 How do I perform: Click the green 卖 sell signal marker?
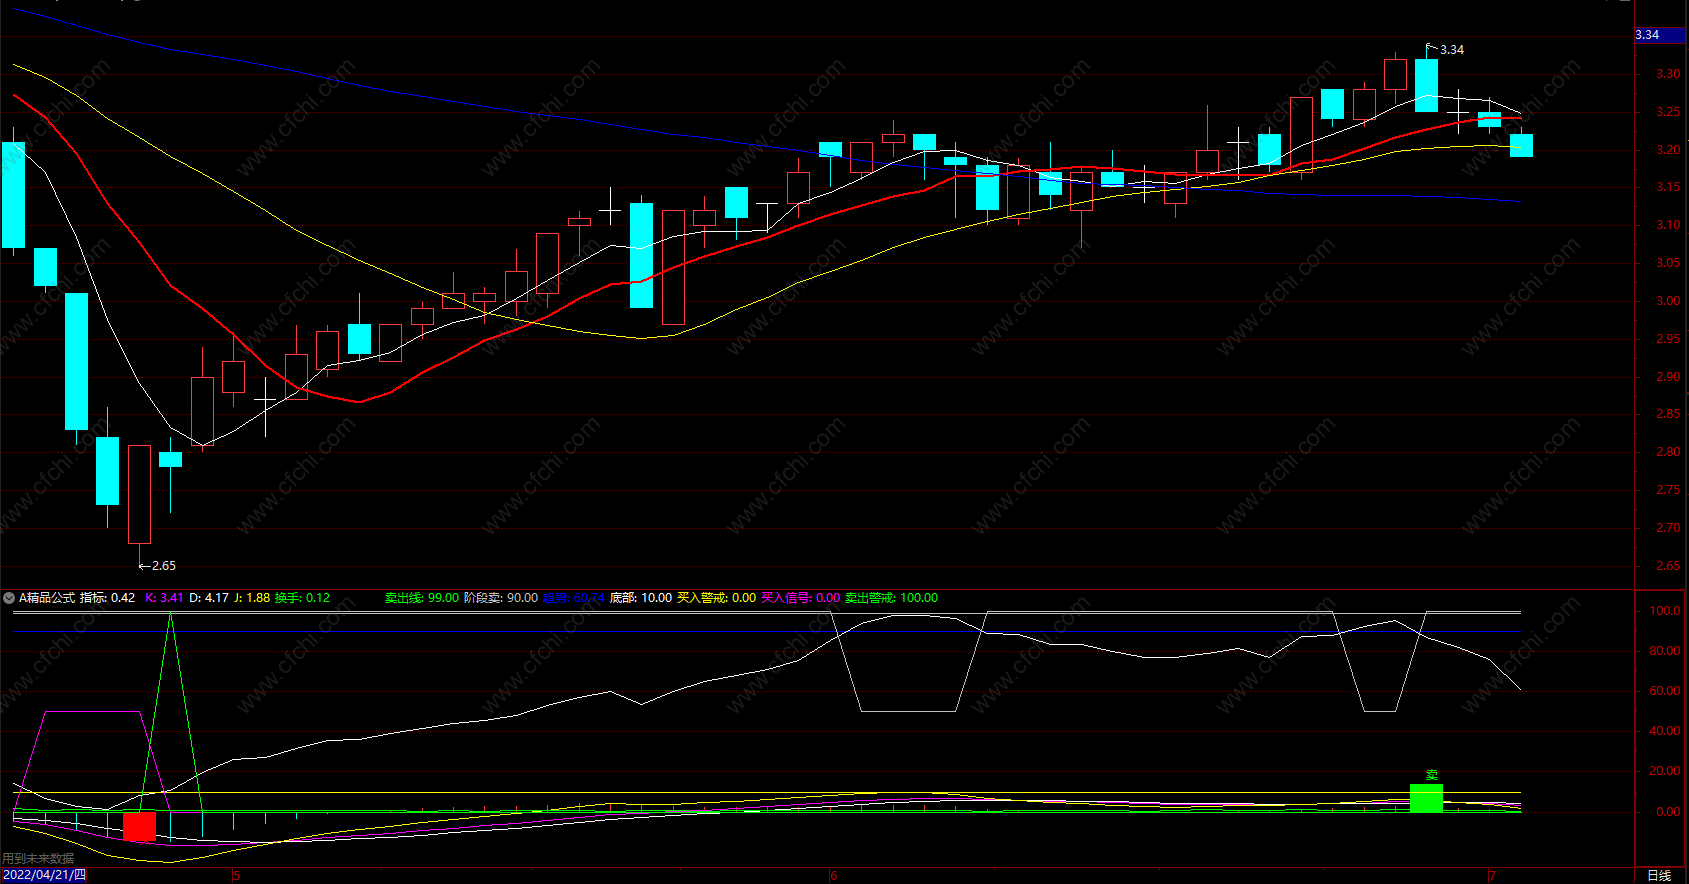tap(1432, 775)
